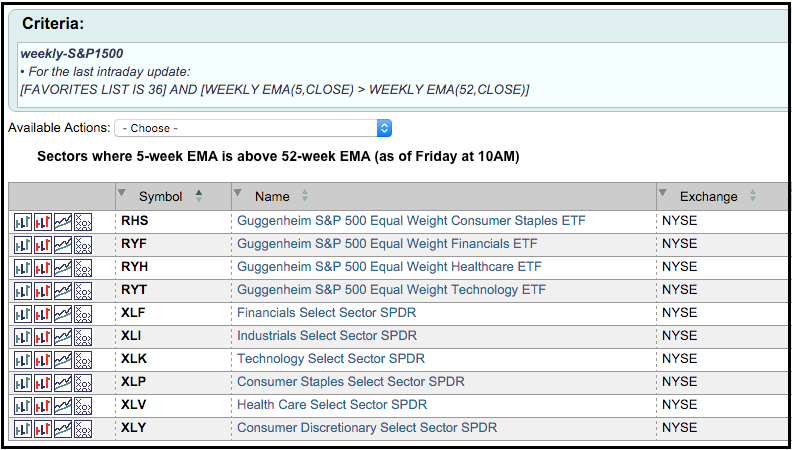
Task: Open the red bar chart icon for RYF
Action: pos(43,244)
